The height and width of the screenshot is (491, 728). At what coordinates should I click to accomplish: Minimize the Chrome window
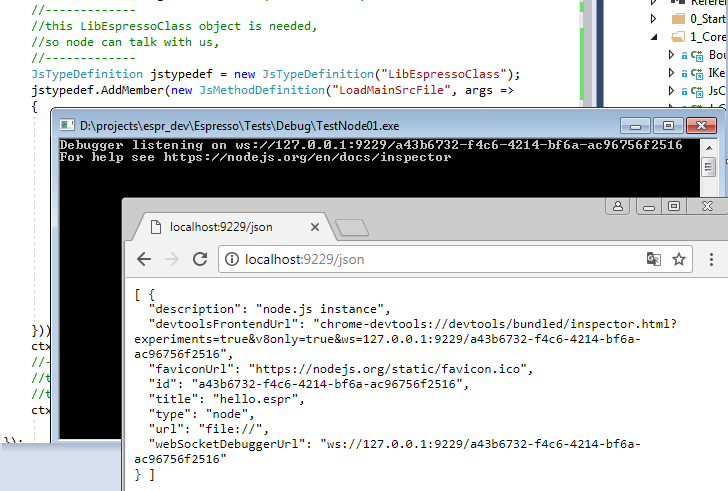pos(649,207)
